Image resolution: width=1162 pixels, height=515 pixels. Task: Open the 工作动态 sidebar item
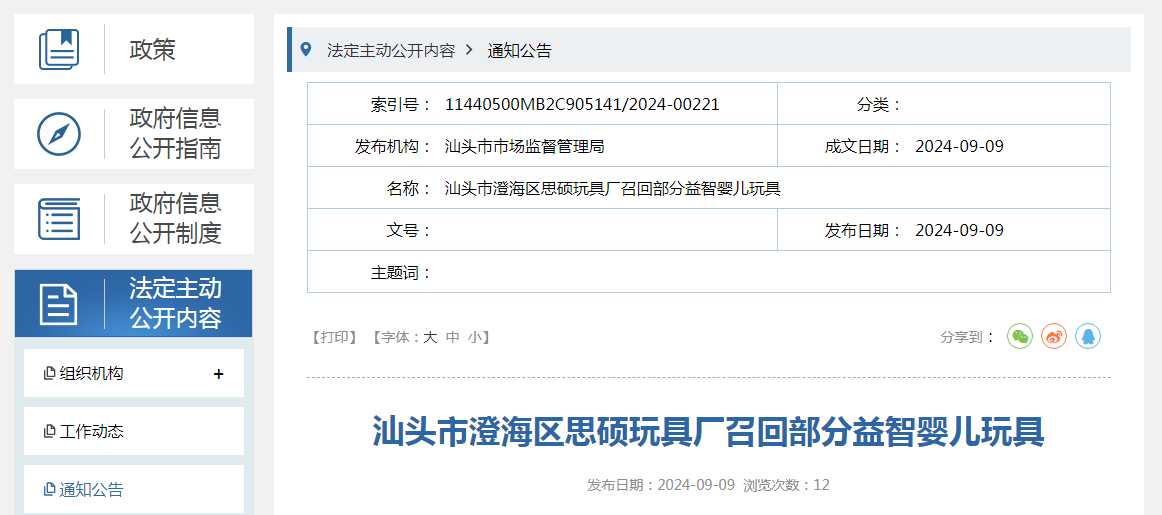(x=91, y=432)
